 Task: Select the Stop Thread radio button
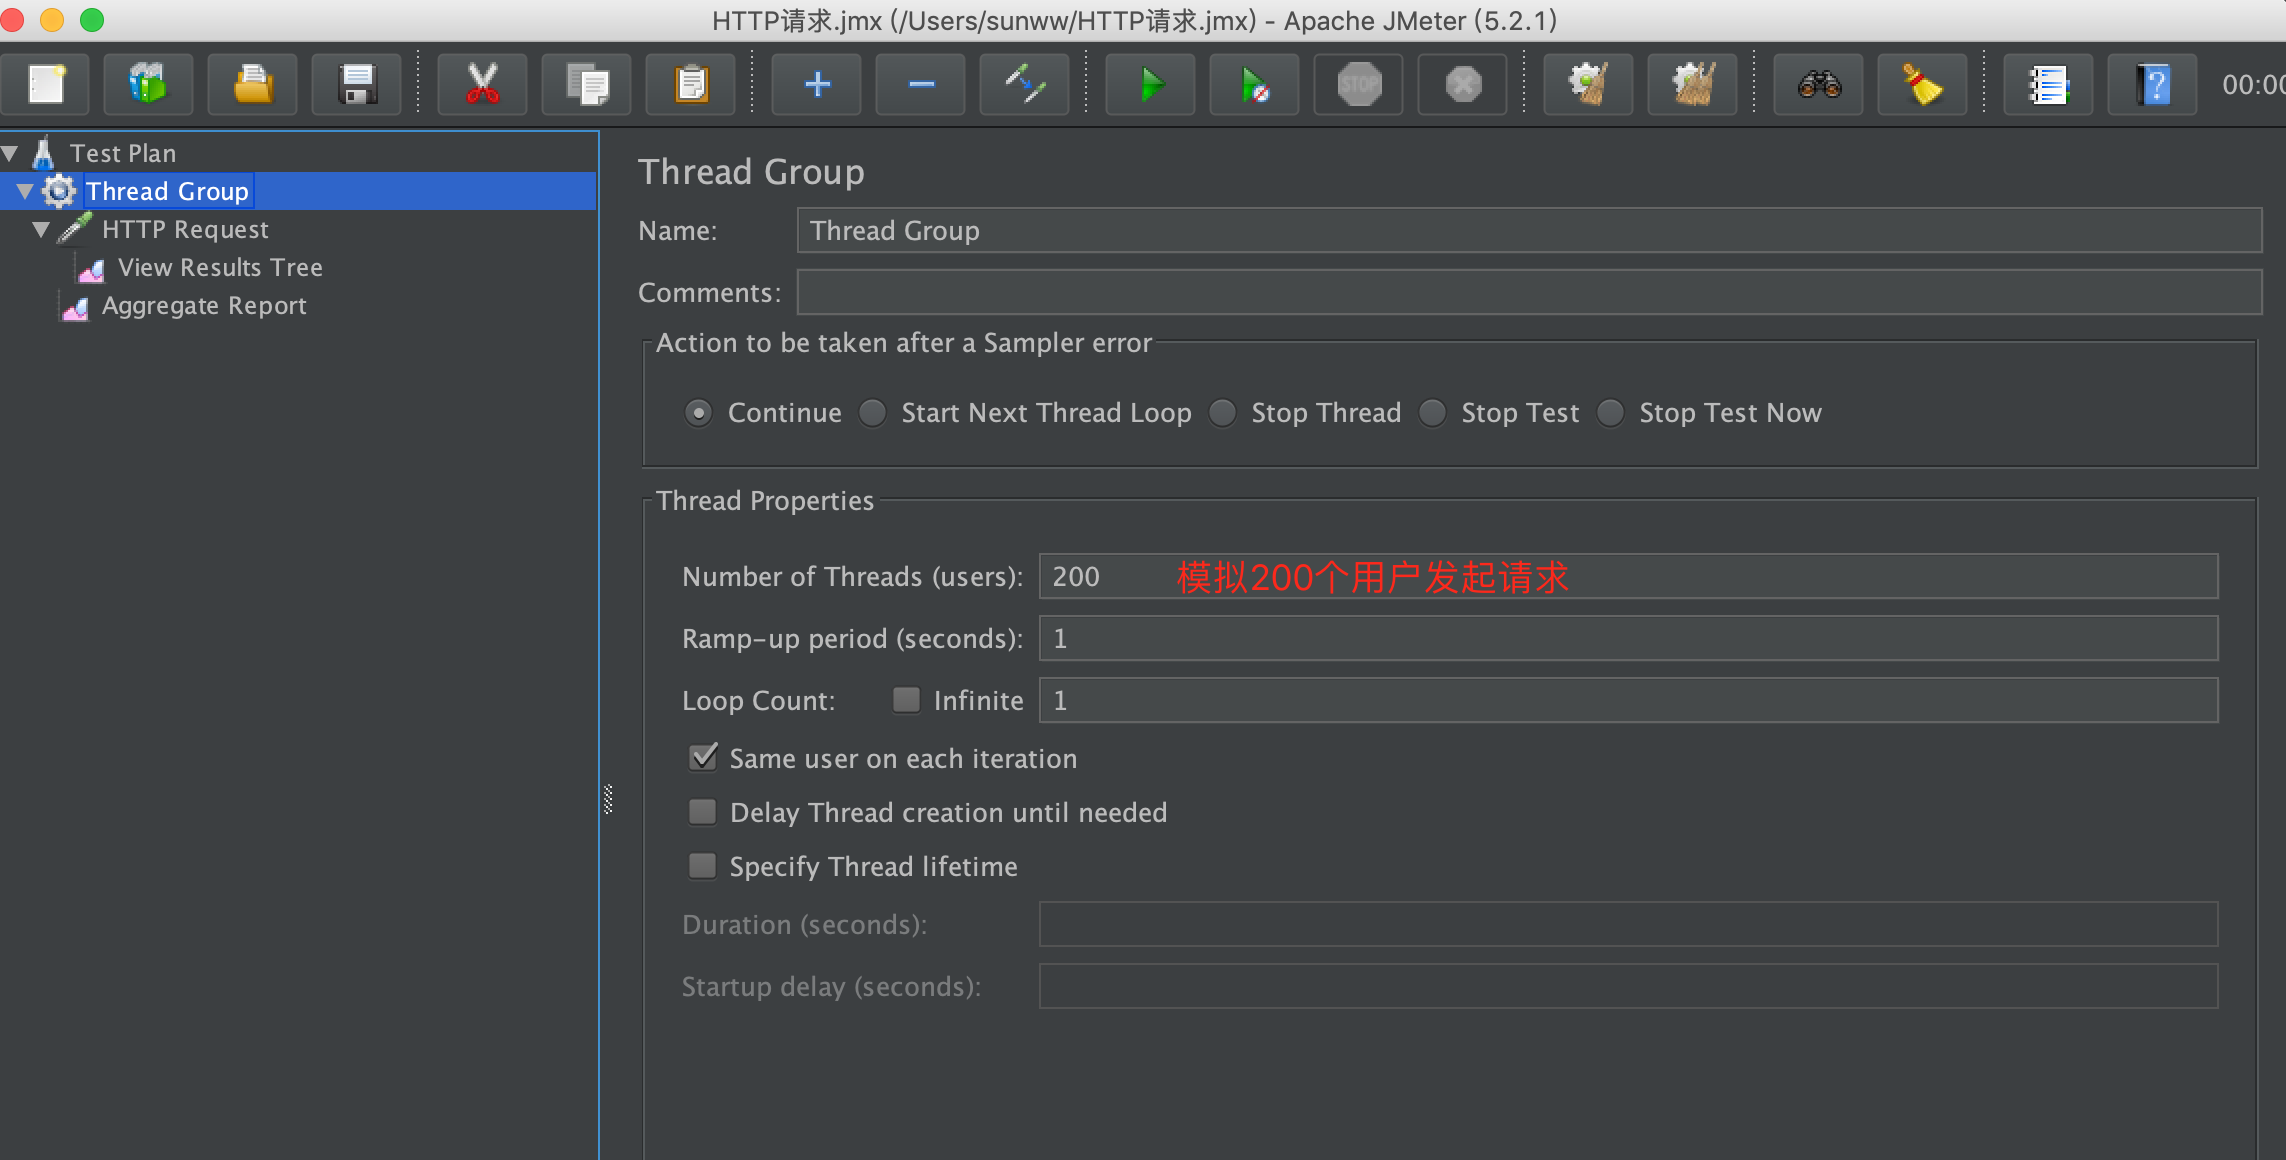pyautogui.click(x=1223, y=413)
